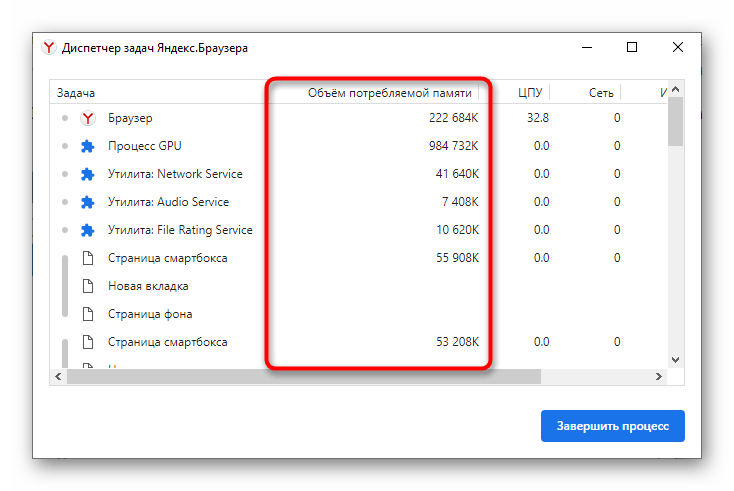Viewport: 734px width, 491px height.
Task: Click memory value 222 684K
Action: [454, 118]
